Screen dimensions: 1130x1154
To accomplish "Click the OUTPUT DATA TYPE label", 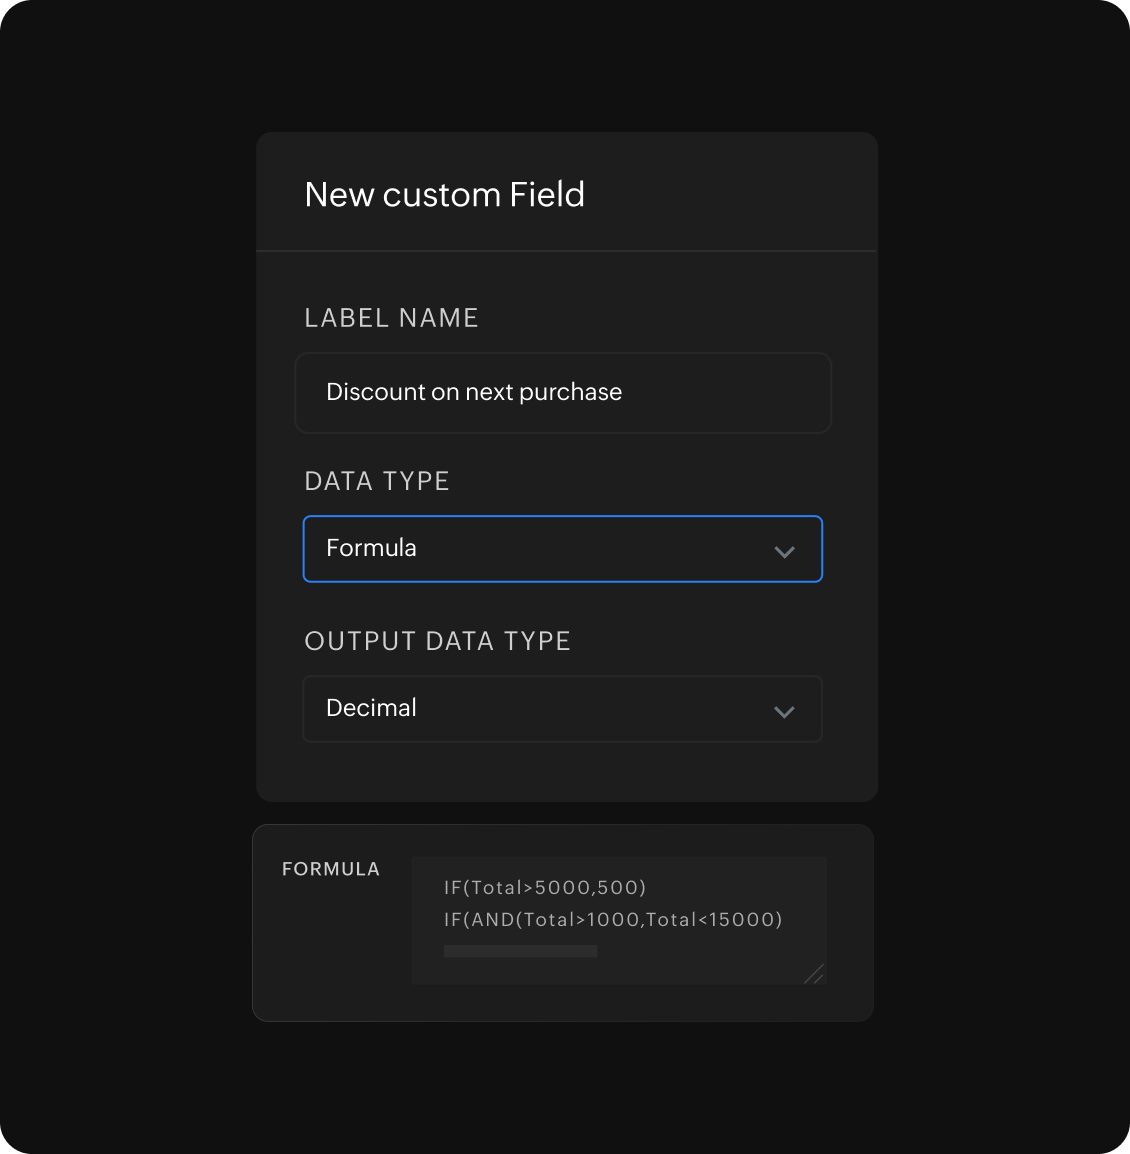I will click(437, 641).
